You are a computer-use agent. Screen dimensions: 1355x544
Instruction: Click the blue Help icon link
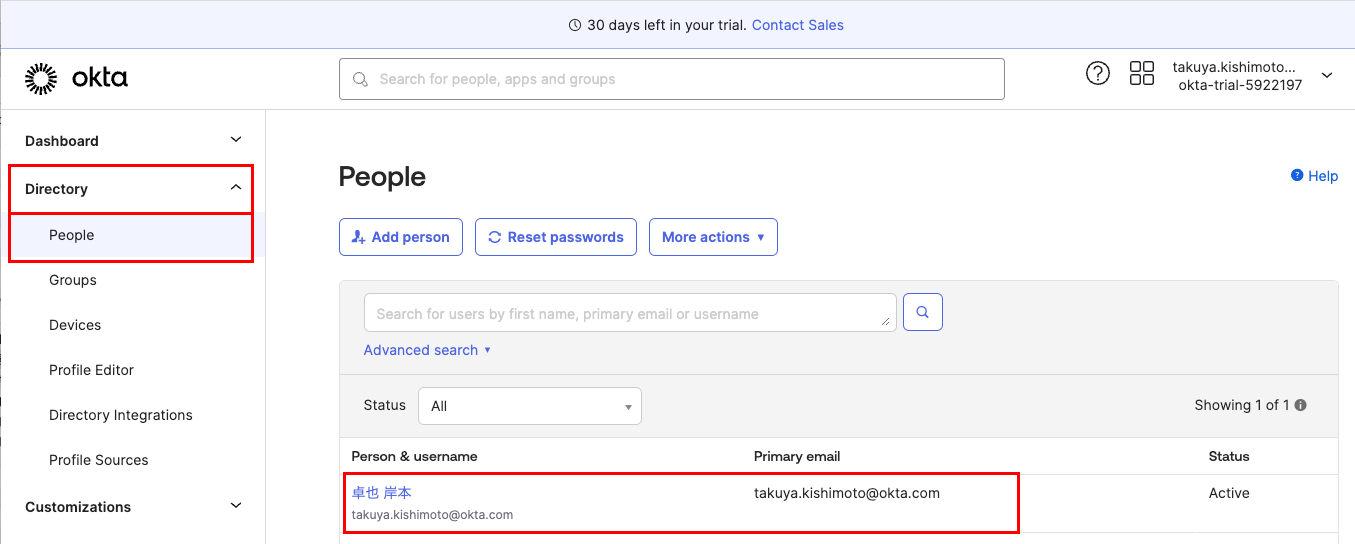(1314, 176)
